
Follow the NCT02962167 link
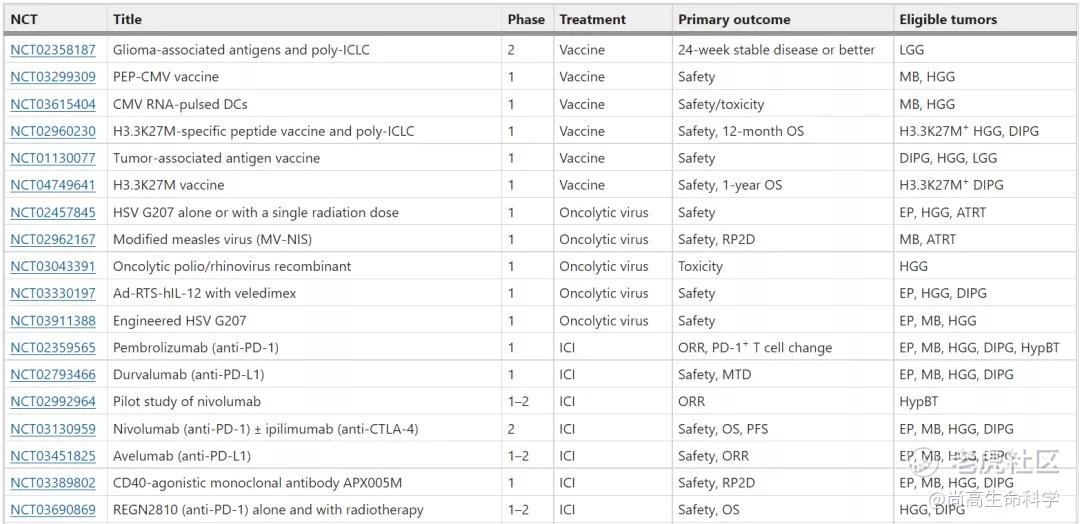pyautogui.click(x=53, y=239)
